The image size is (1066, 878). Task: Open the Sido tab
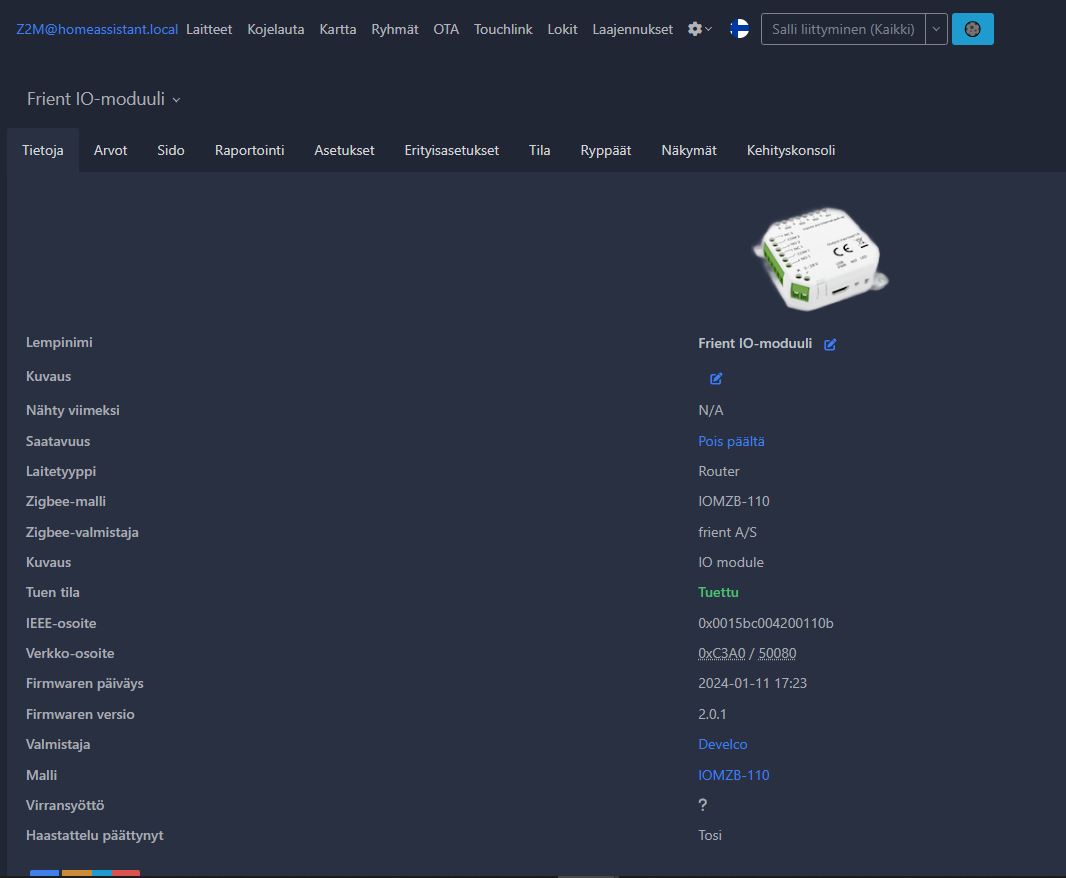171,150
